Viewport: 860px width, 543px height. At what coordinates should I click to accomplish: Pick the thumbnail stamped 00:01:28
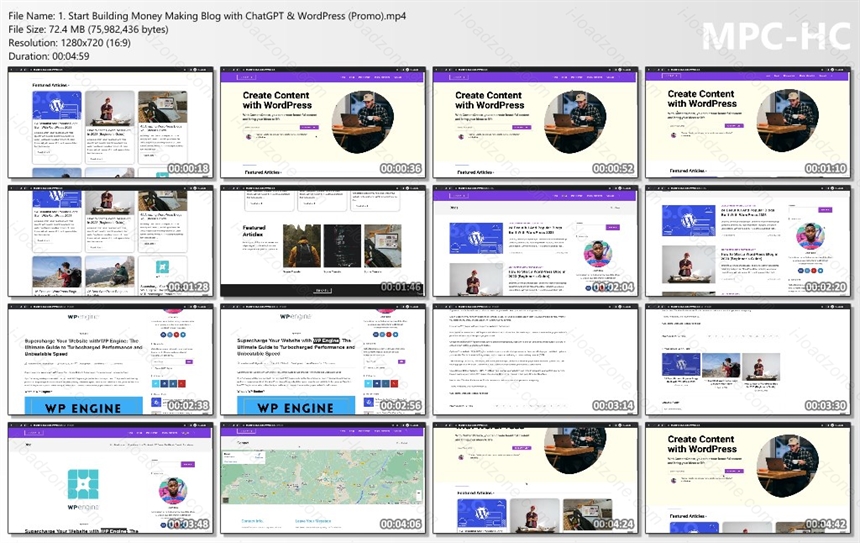(x=111, y=241)
